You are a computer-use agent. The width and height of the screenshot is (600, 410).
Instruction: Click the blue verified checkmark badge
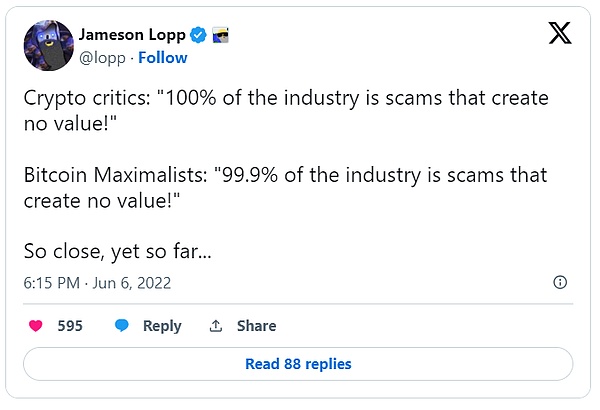pyautogui.click(x=200, y=35)
